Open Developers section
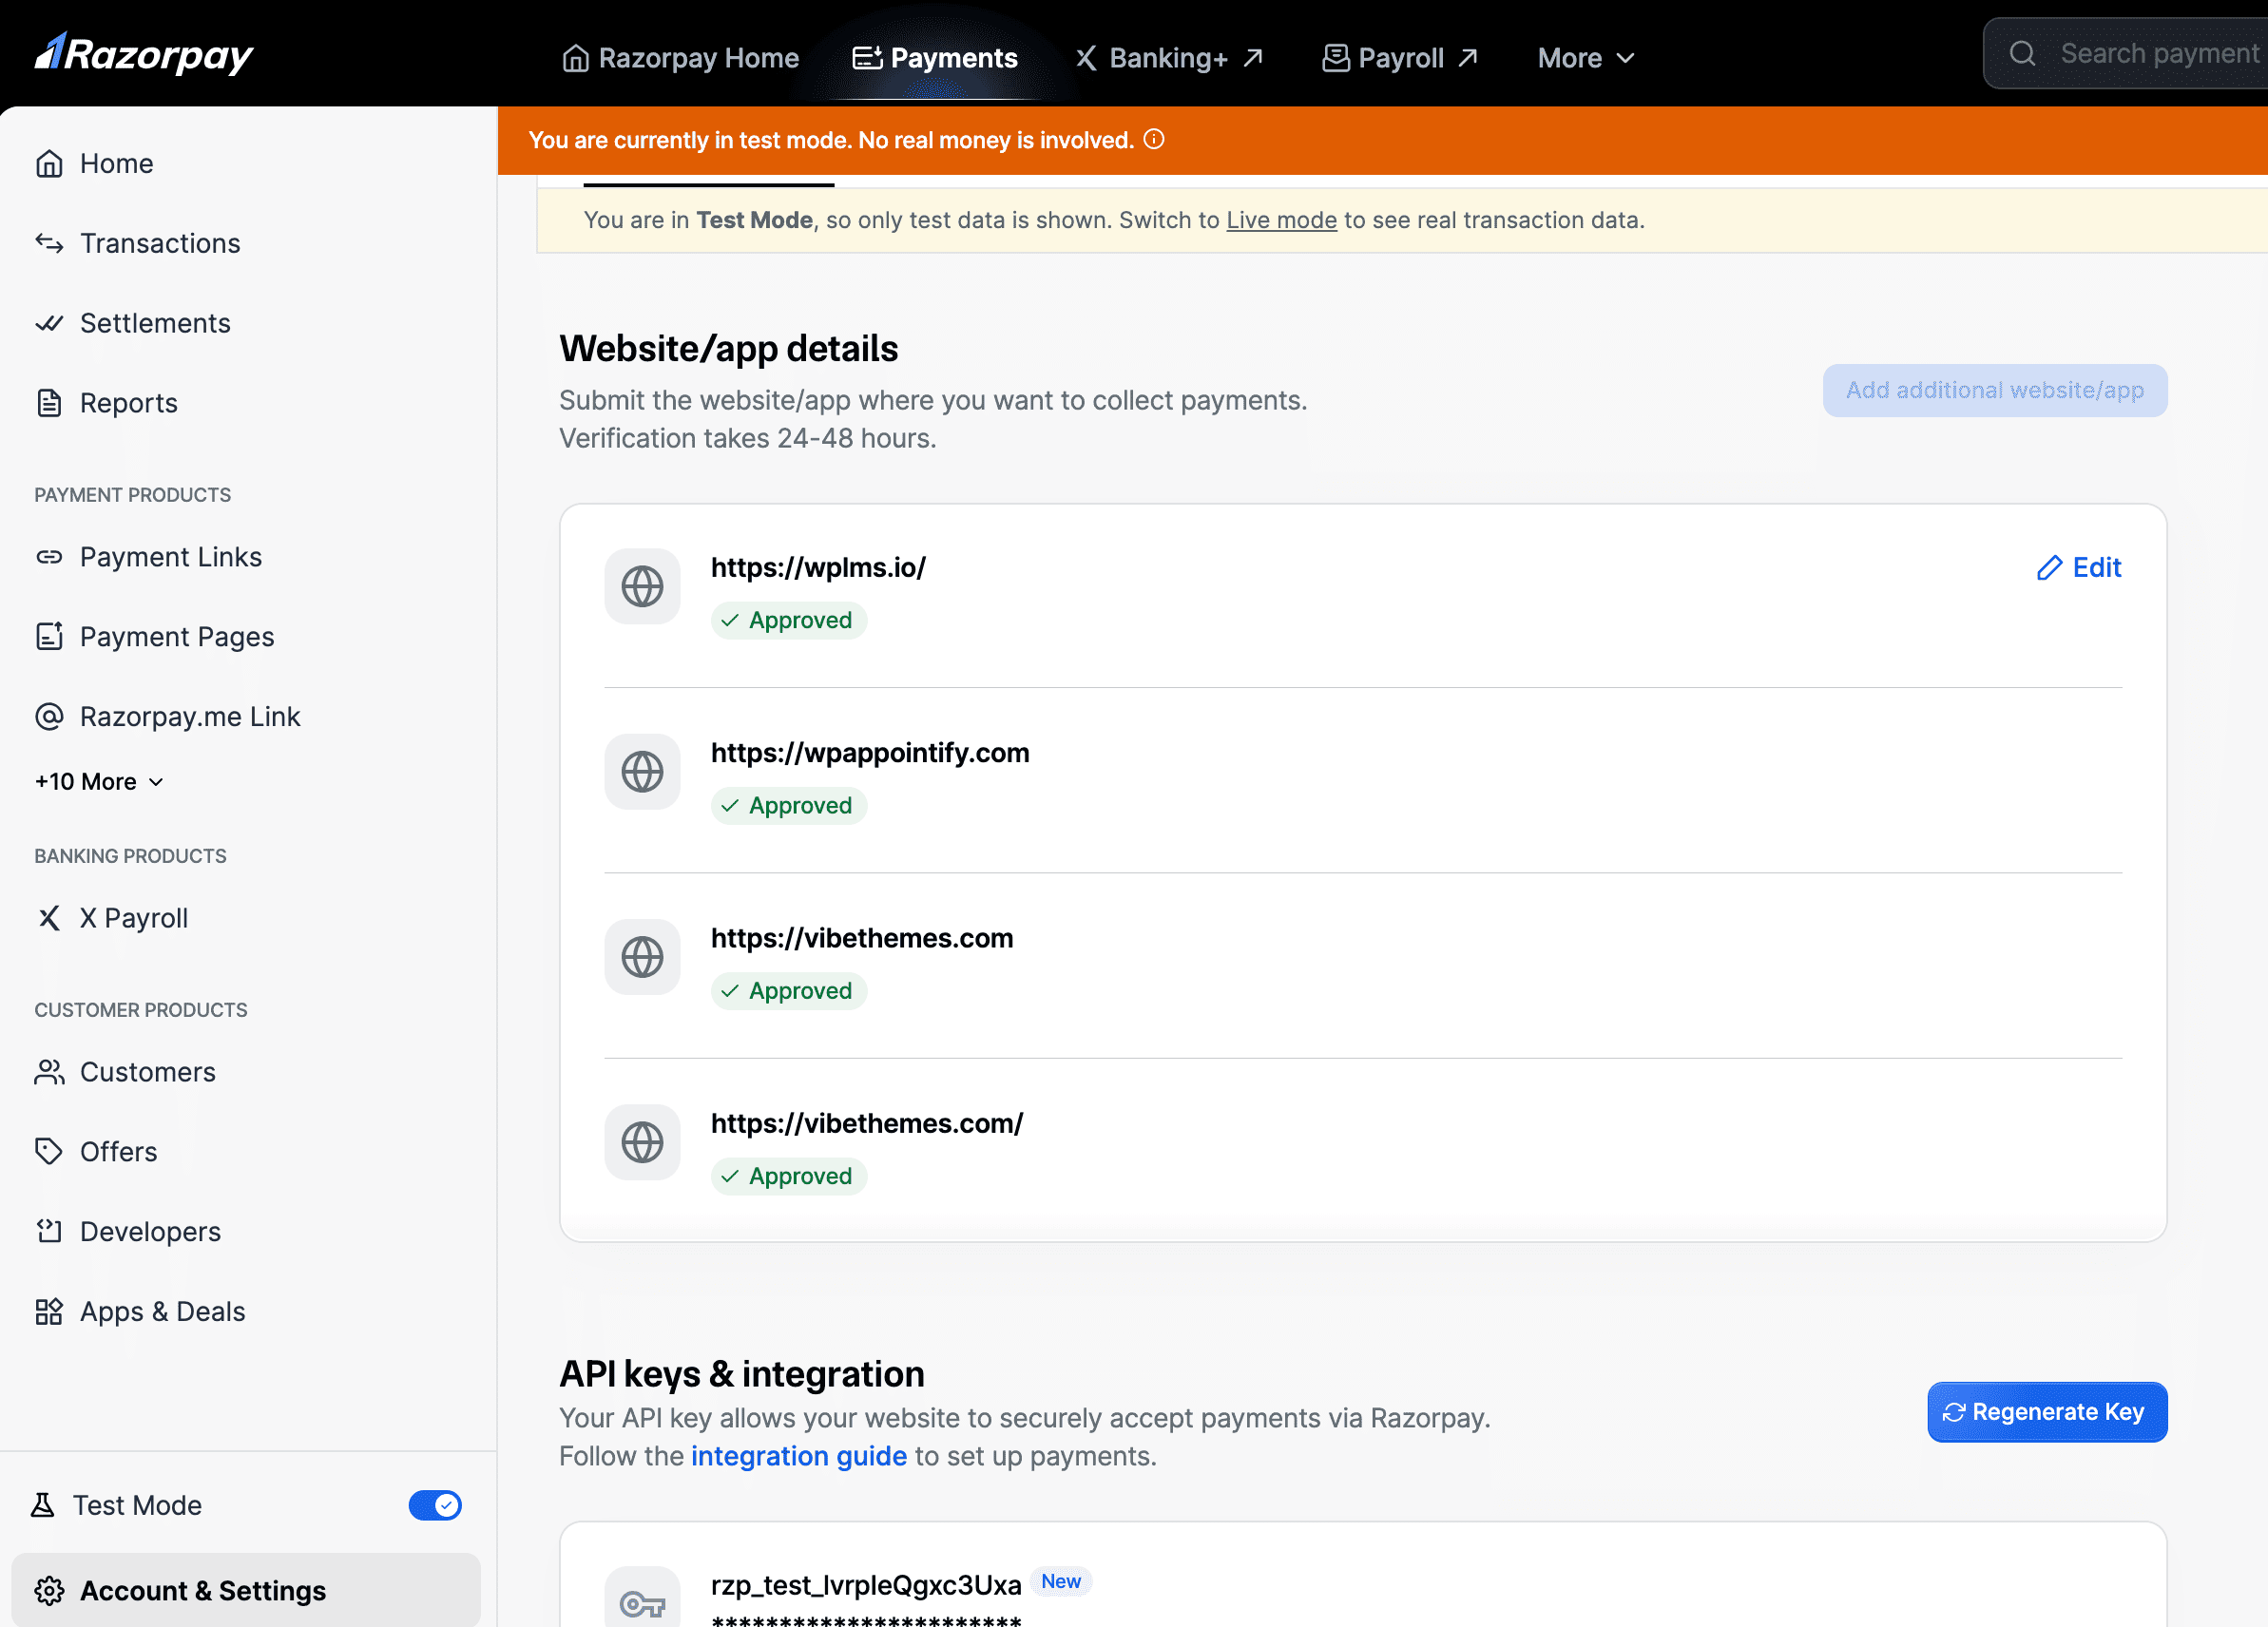Viewport: 2268px width, 1627px height. [x=248, y=1232]
